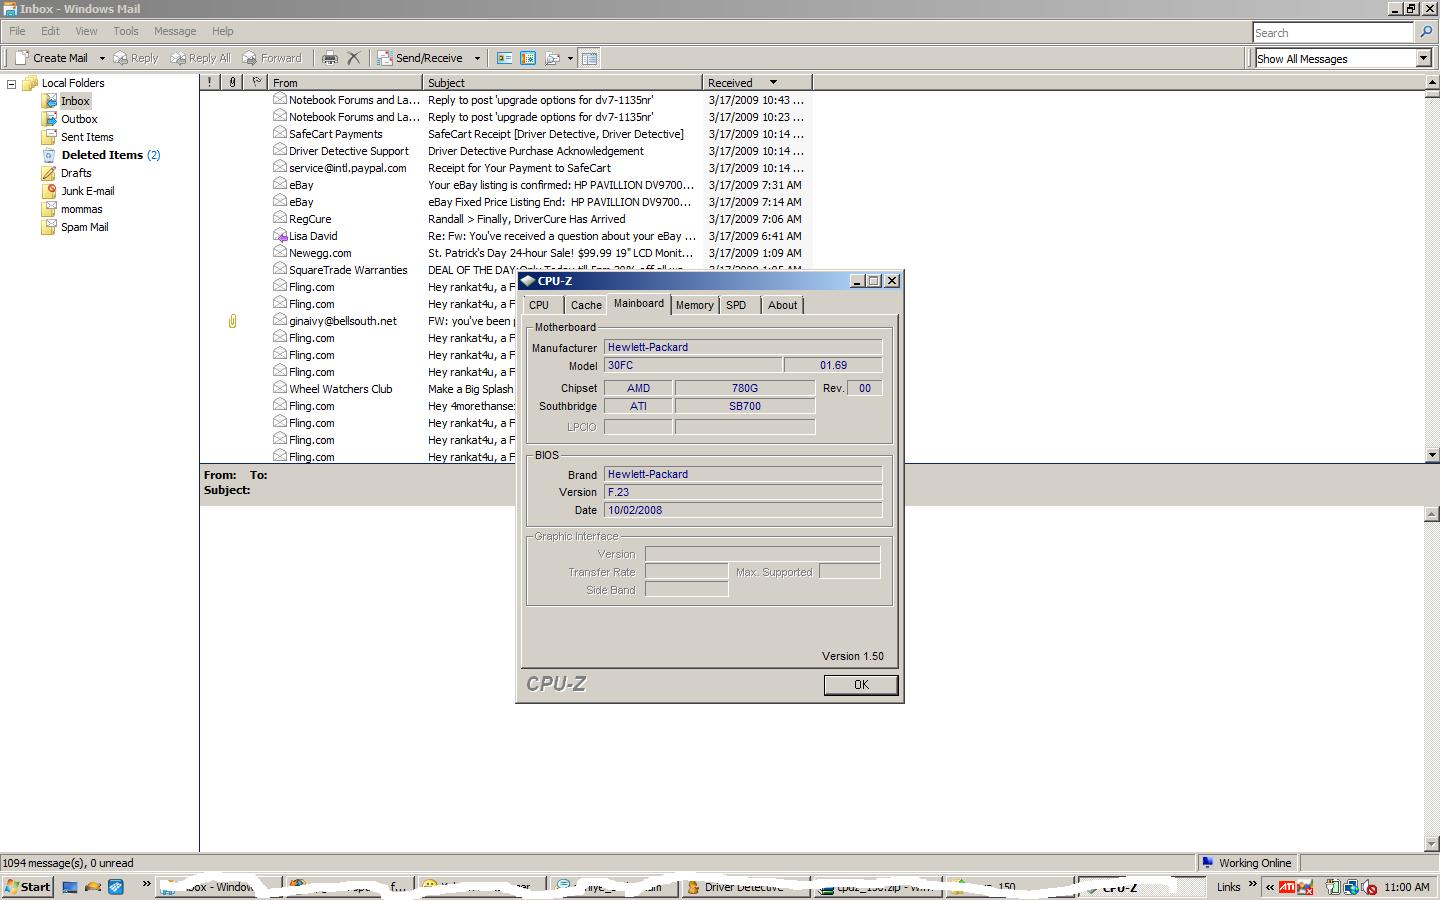Screen dimensions: 1440x900
Task: Toggle the Folder List toolbar button
Action: (590, 58)
